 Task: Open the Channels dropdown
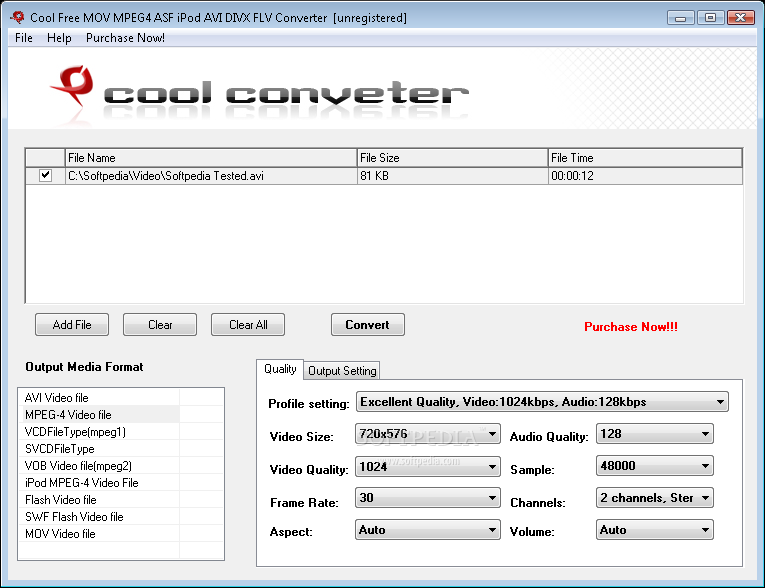coord(655,498)
